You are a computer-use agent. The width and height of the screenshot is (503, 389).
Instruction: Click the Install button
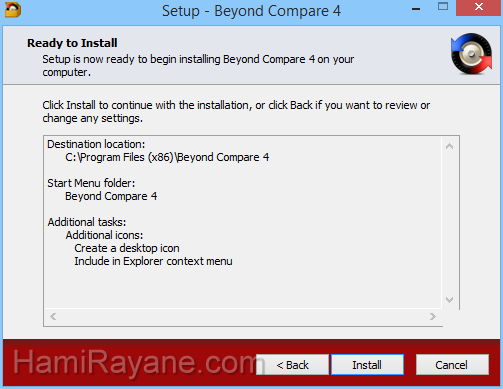367,365
